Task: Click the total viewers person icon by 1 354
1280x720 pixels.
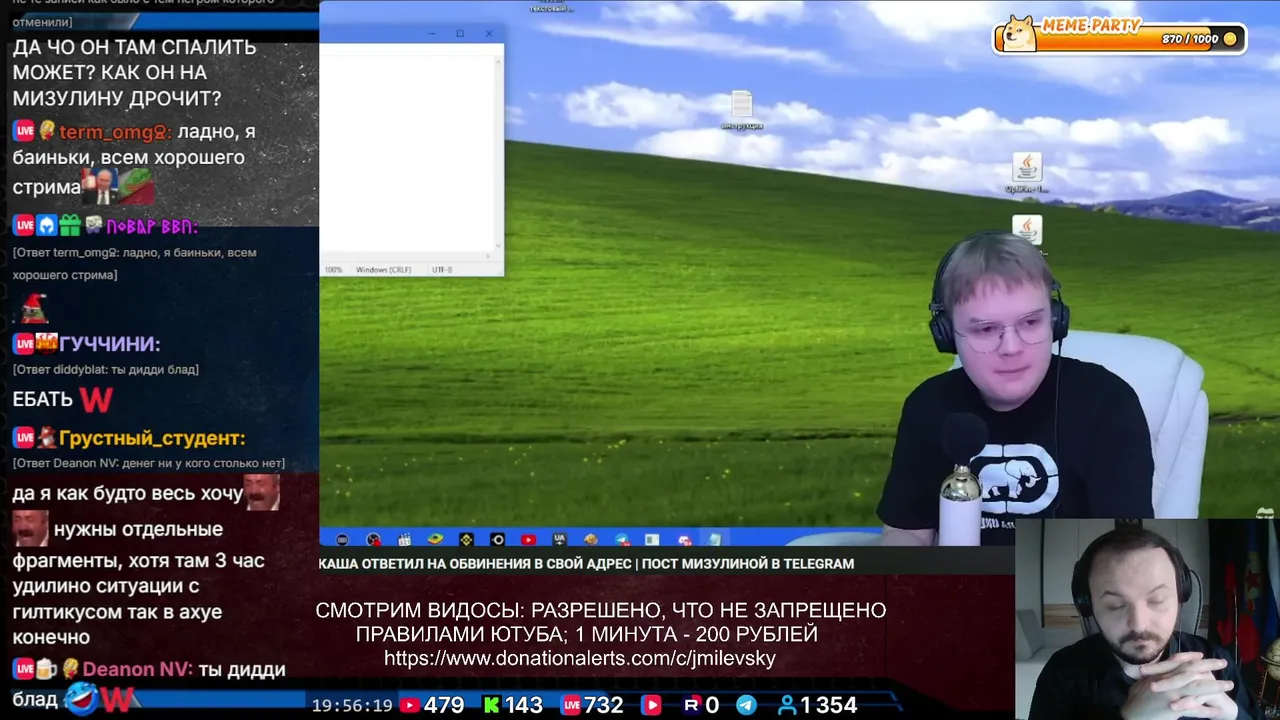Action: click(x=787, y=705)
